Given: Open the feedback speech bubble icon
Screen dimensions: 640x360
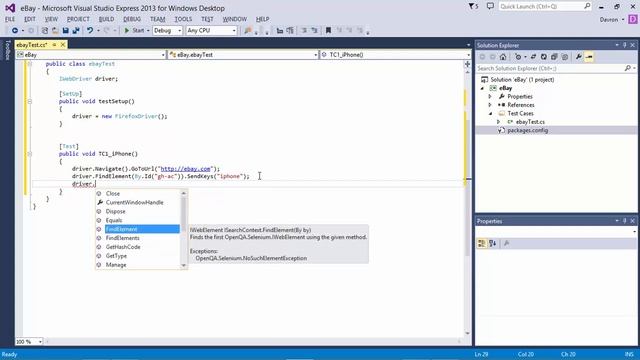Looking at the screenshot, I should [x=490, y=6].
